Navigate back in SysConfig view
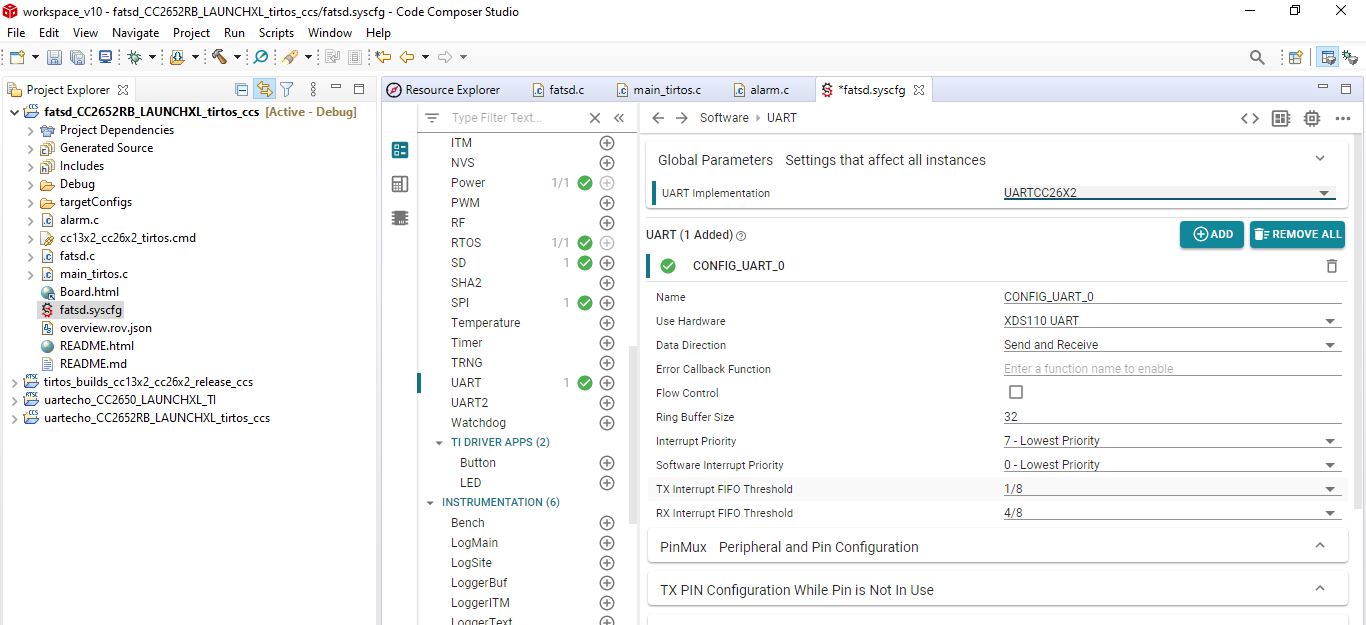 point(658,118)
